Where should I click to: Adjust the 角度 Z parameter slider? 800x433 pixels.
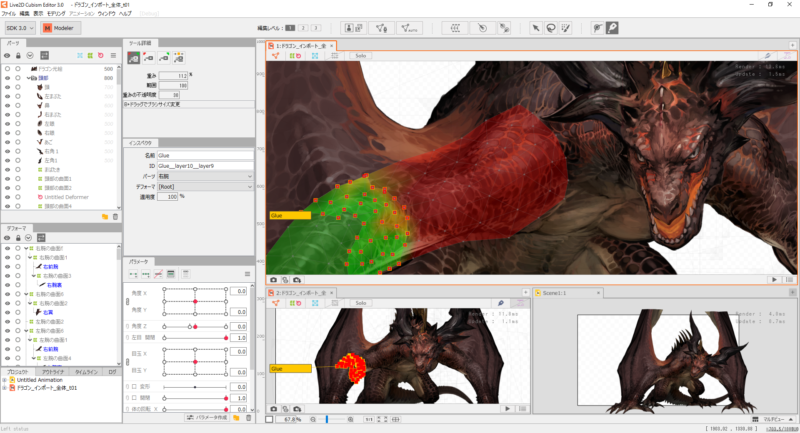195,326
